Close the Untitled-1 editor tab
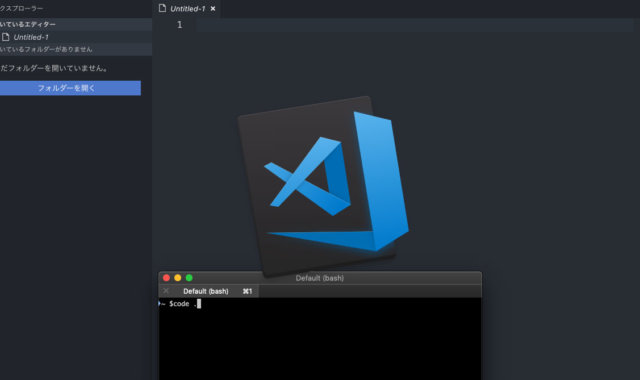This screenshot has height=380, width=640. [213, 9]
